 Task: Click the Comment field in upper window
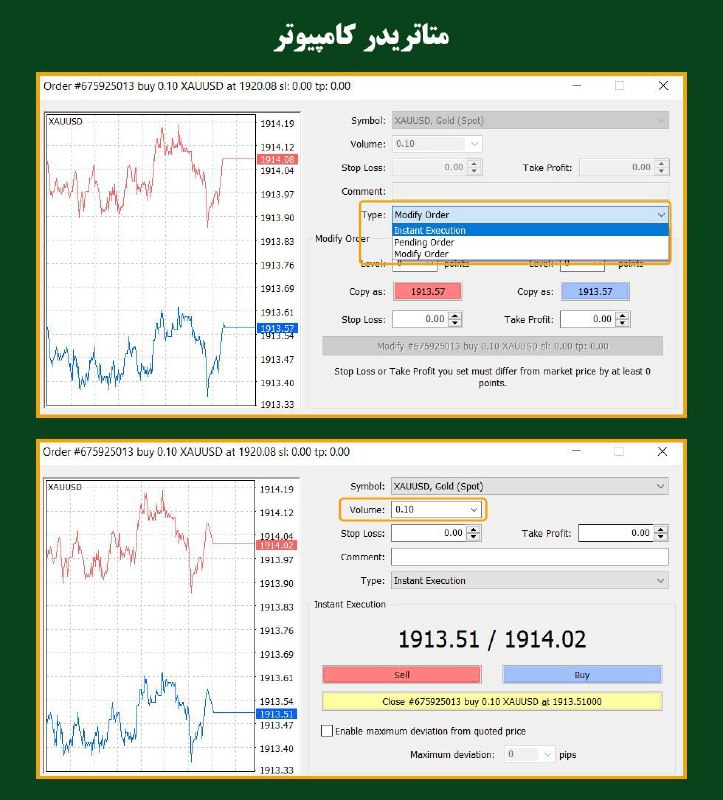pyautogui.click(x=530, y=191)
